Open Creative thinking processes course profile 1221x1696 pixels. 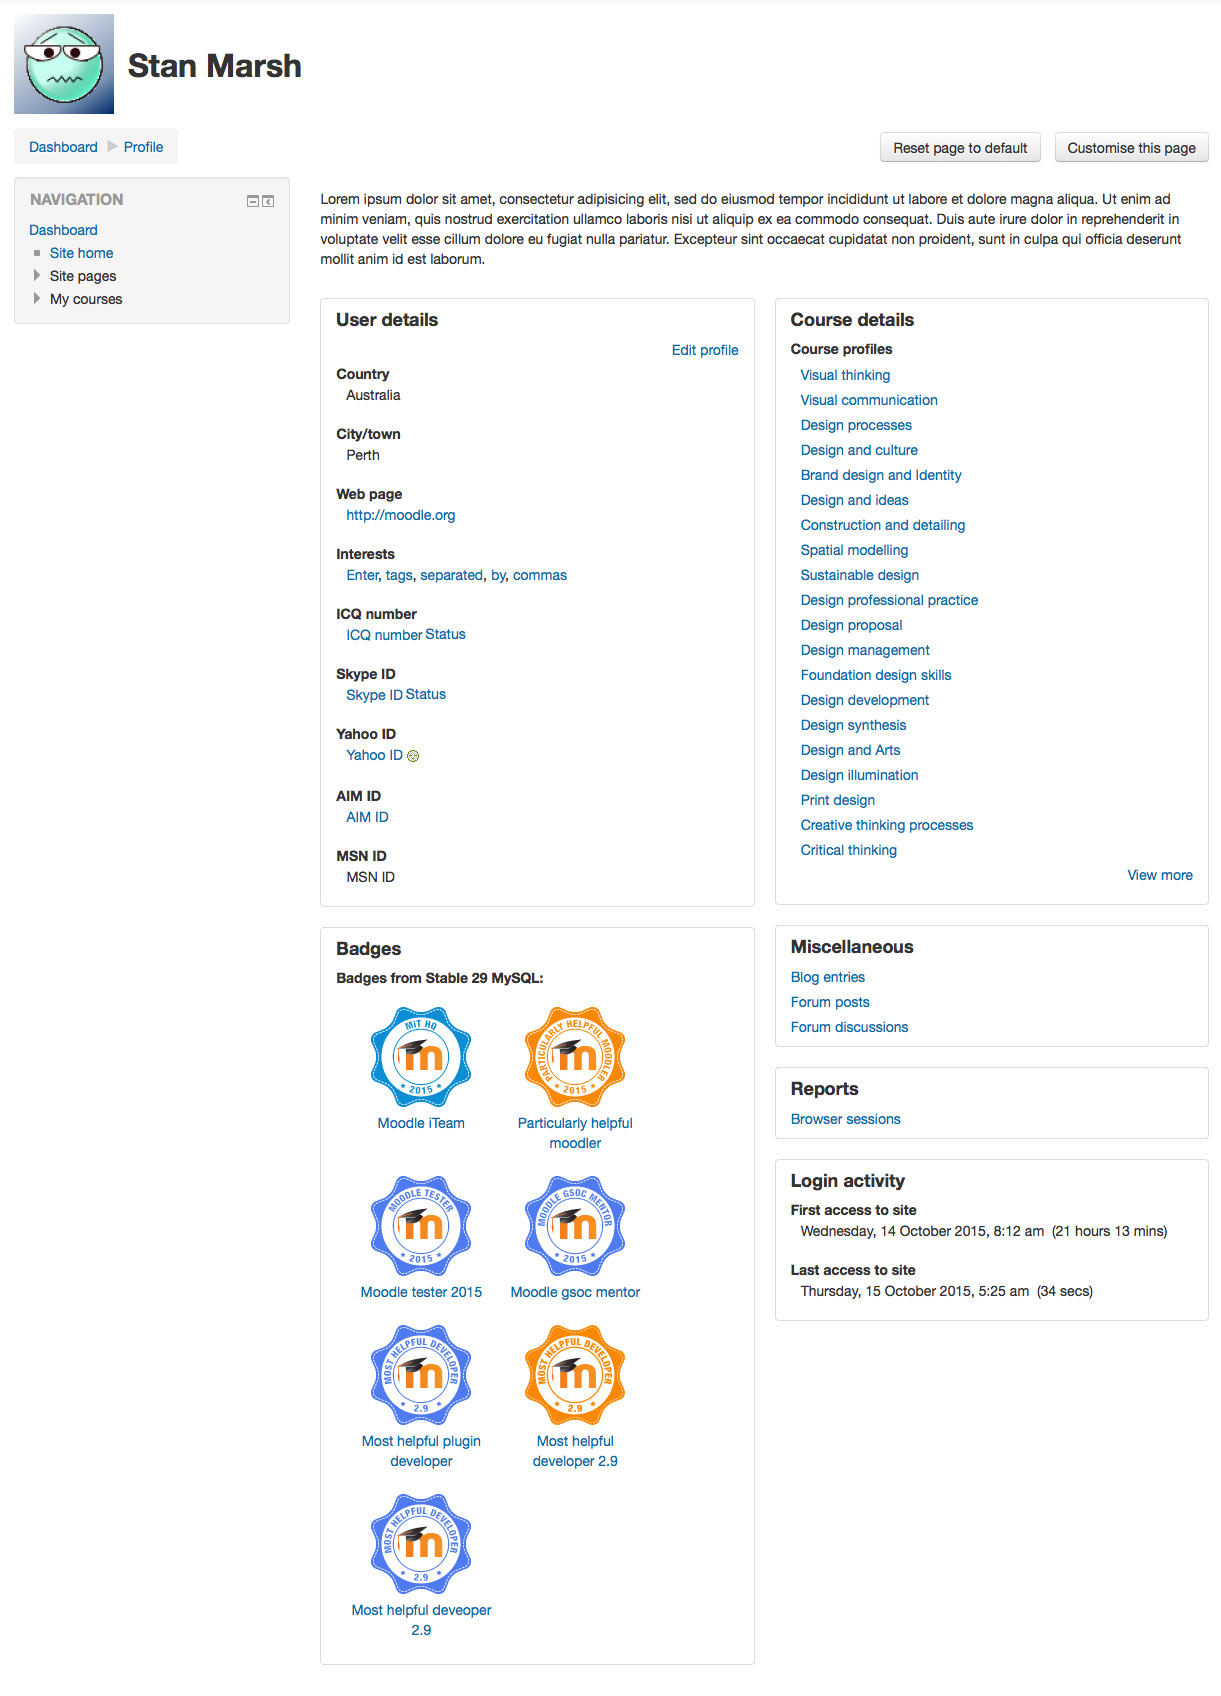[887, 825]
